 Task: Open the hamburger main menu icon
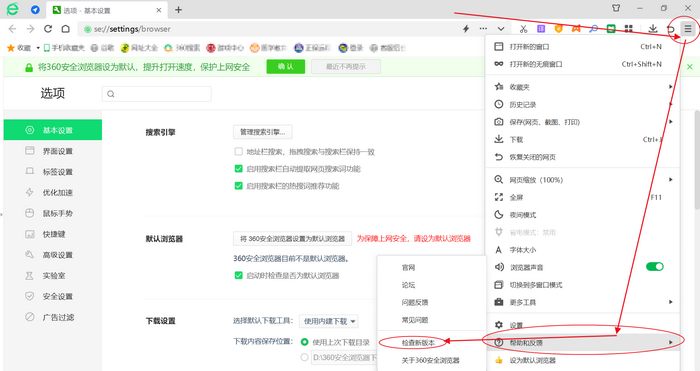(688, 29)
